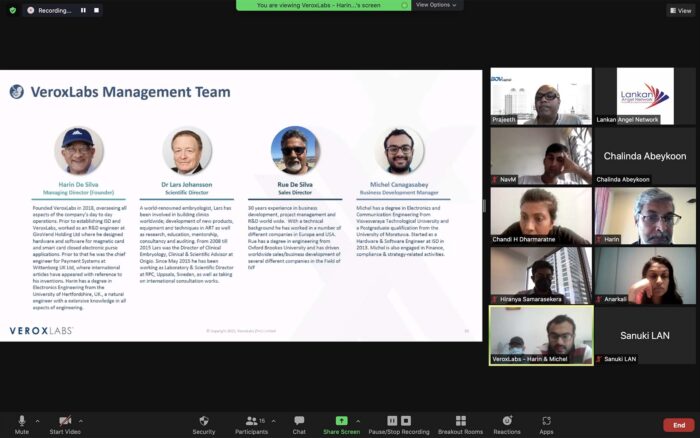Click the green encryption shield icon
Image resolution: width=700 pixels, height=438 pixels.
12,10
